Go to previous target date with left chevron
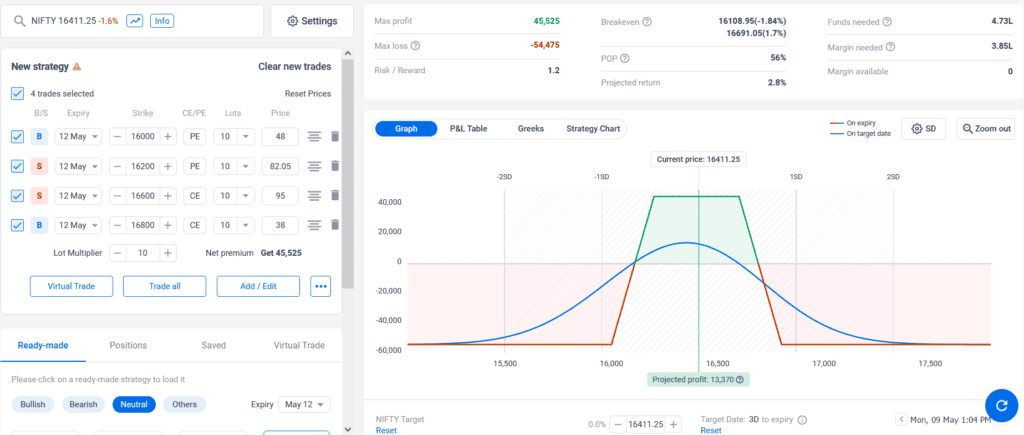The width and height of the screenshot is (1024, 435). click(x=901, y=419)
